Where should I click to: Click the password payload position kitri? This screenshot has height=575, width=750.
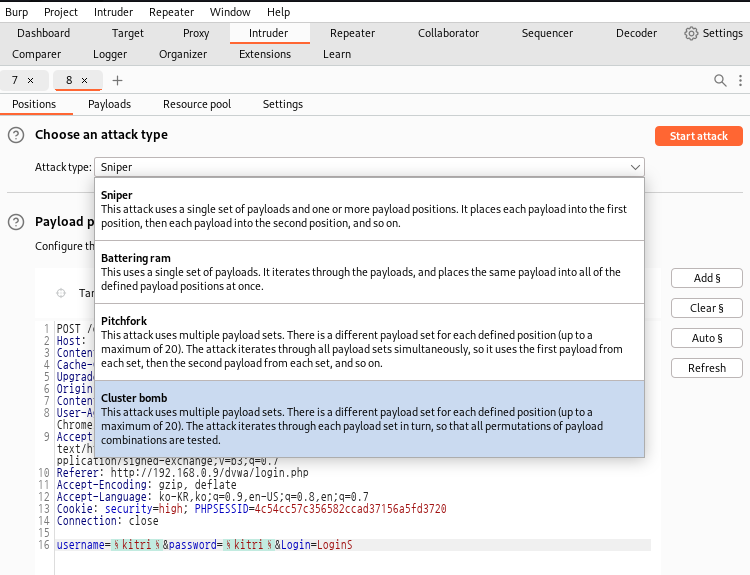(249, 545)
